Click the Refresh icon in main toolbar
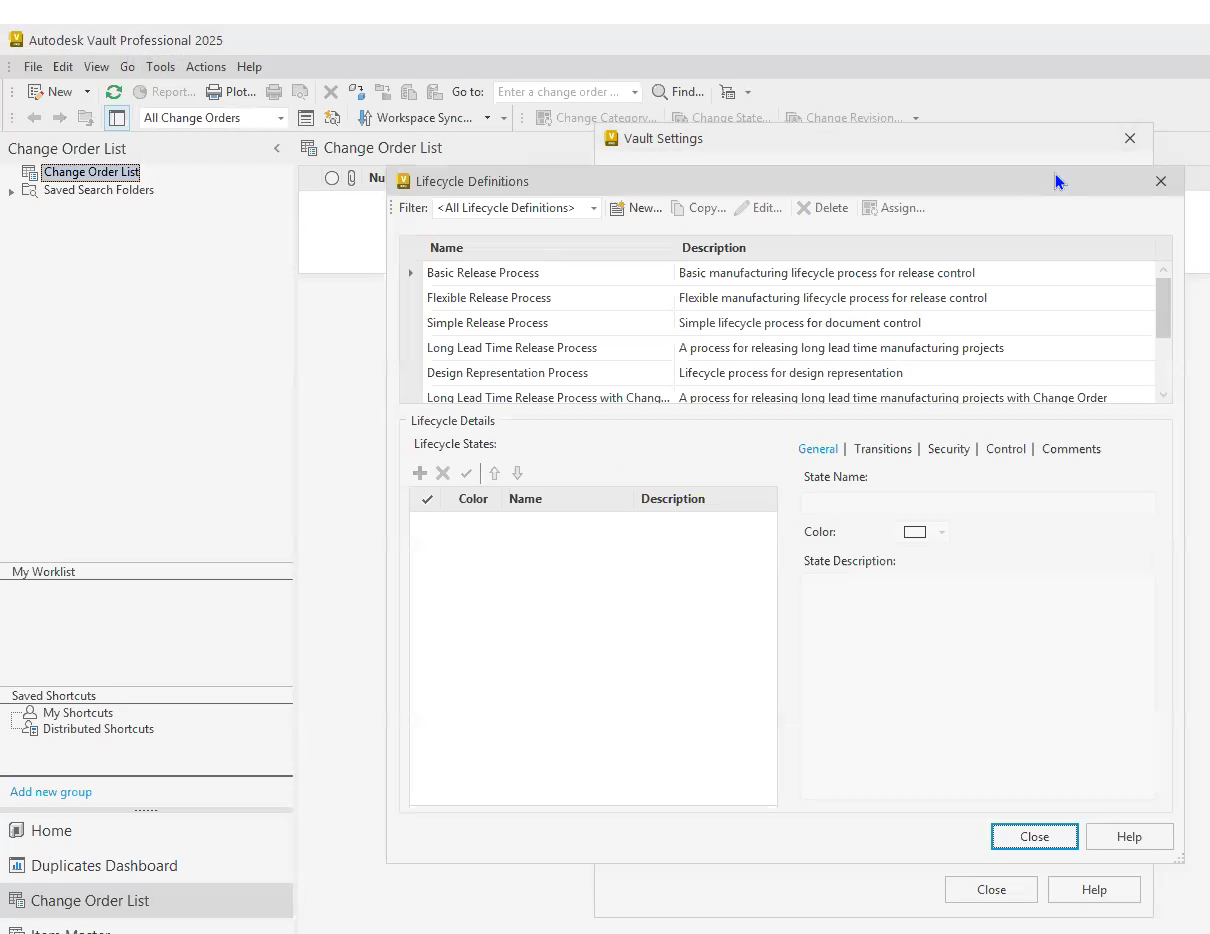 click(x=114, y=92)
